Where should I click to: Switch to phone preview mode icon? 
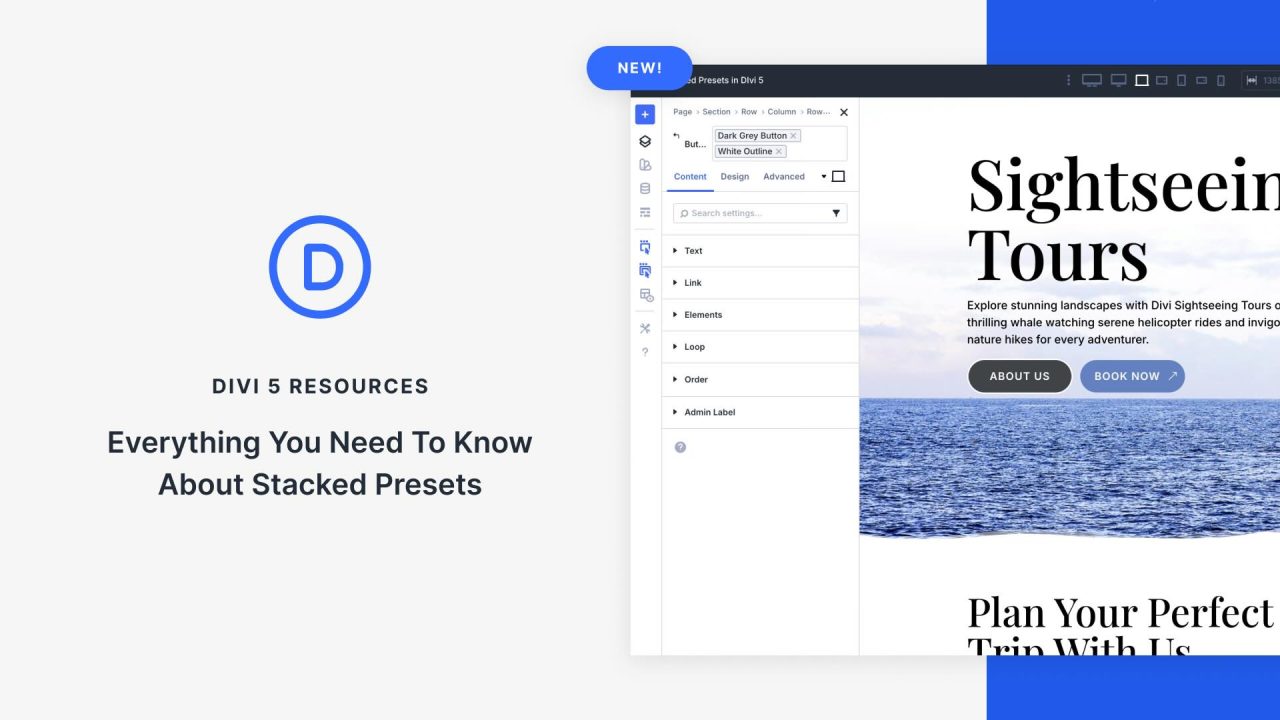[1222, 80]
